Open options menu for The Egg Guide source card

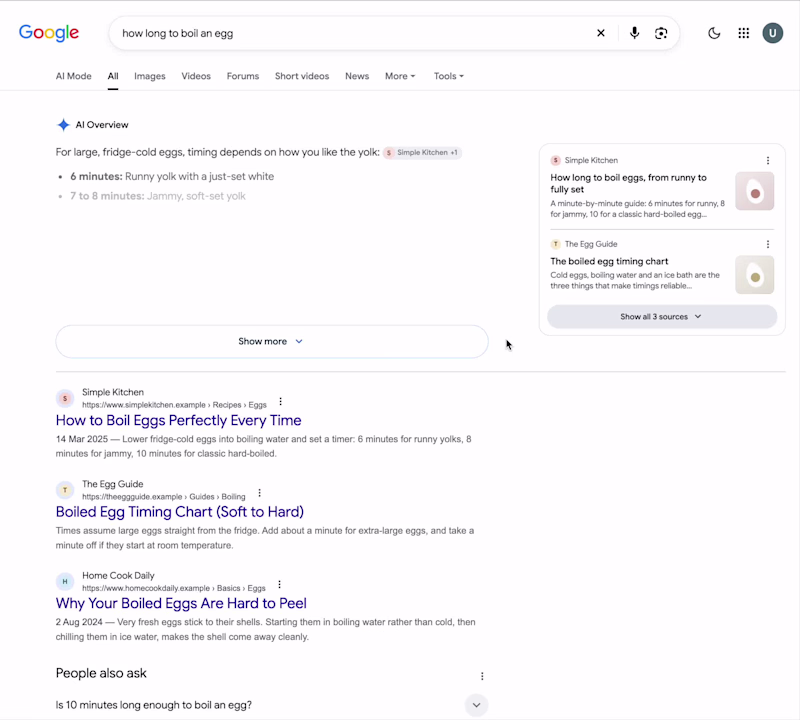[x=767, y=244]
